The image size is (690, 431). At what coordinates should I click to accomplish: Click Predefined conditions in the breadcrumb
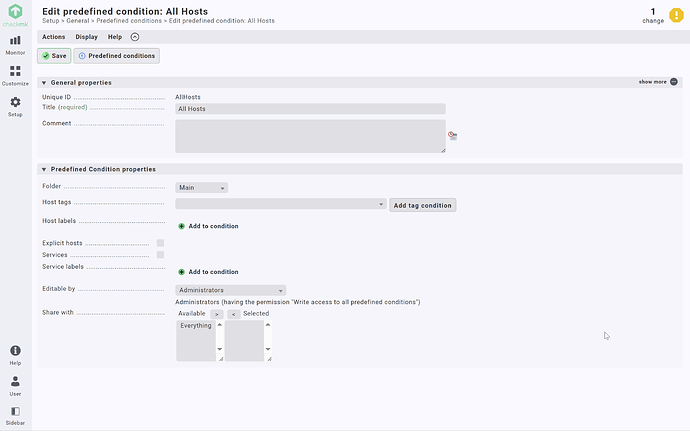coord(129,21)
